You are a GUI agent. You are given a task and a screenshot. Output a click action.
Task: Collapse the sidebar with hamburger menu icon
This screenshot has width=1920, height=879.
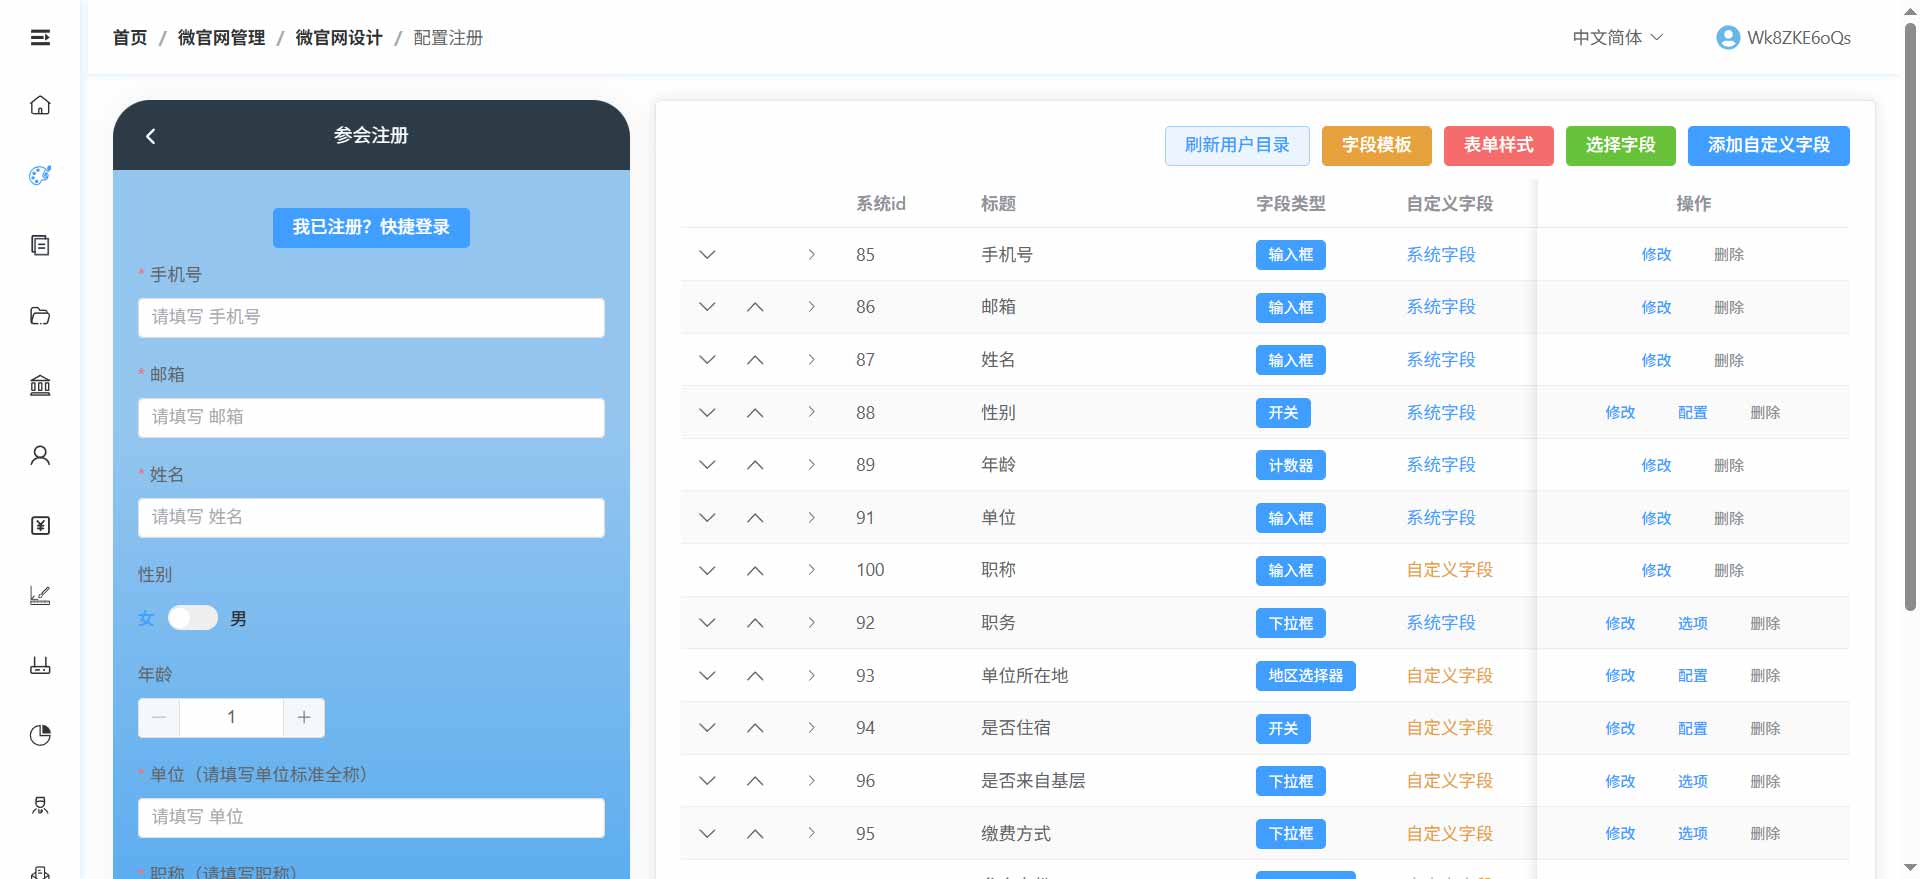pyautogui.click(x=40, y=37)
